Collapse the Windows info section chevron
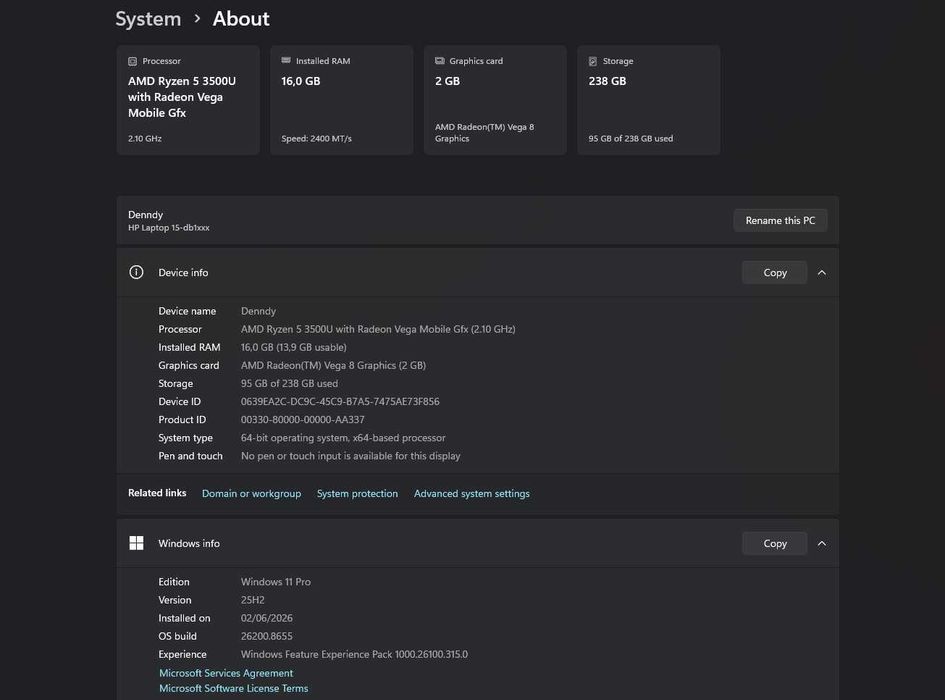The height and width of the screenshot is (700, 945). pos(821,543)
